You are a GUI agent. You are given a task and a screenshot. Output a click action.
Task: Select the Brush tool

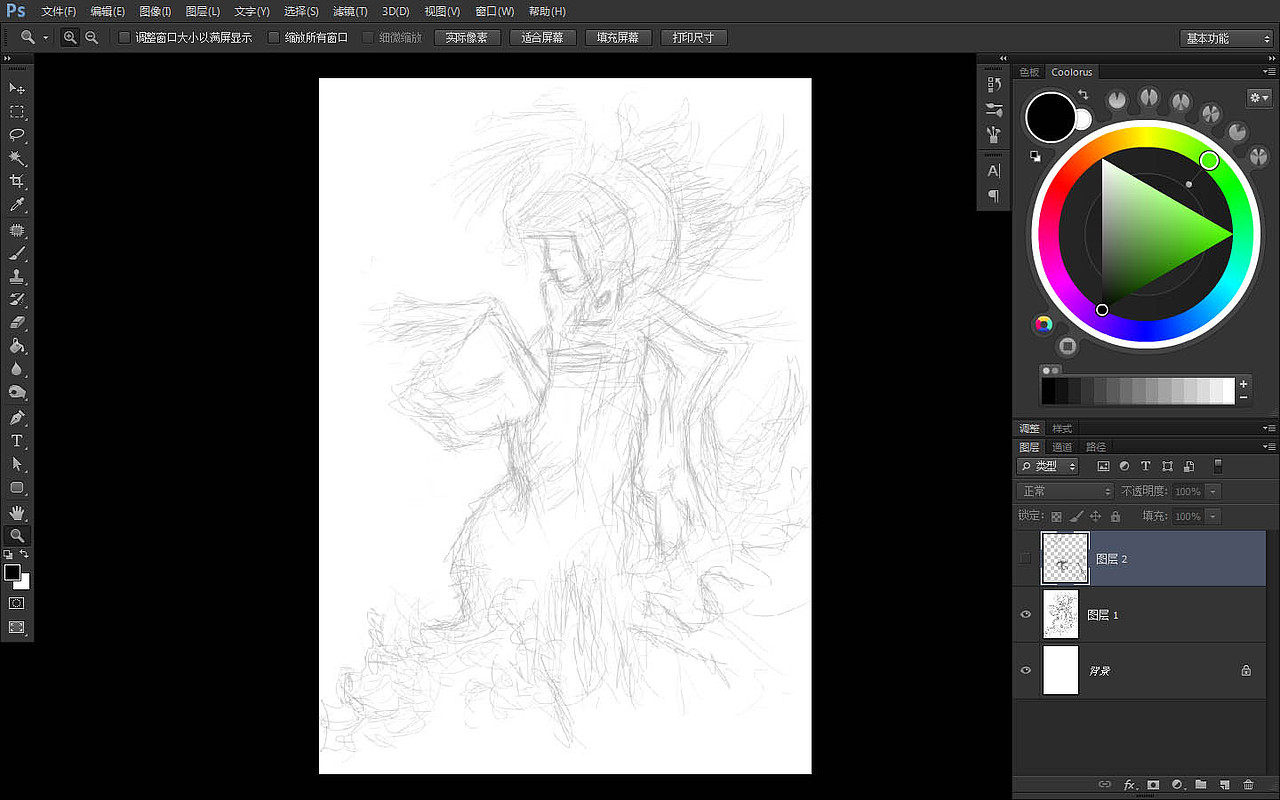(17, 253)
